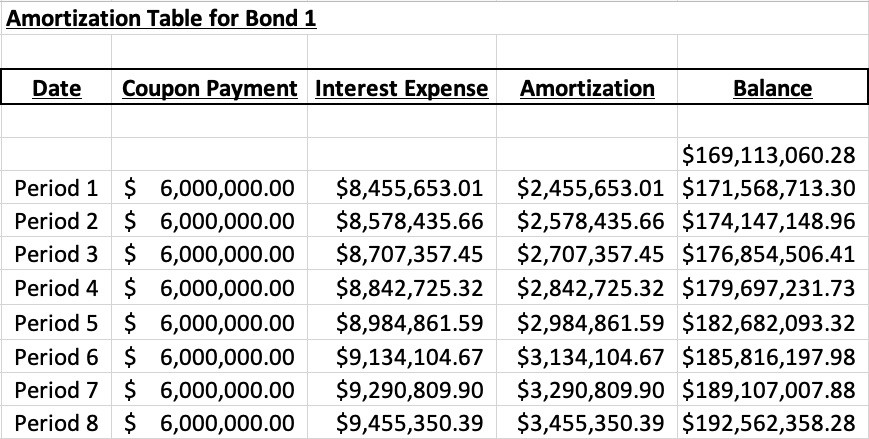Click the Period 5 row label
Viewport: 869px width, 439px height.
pos(57,322)
